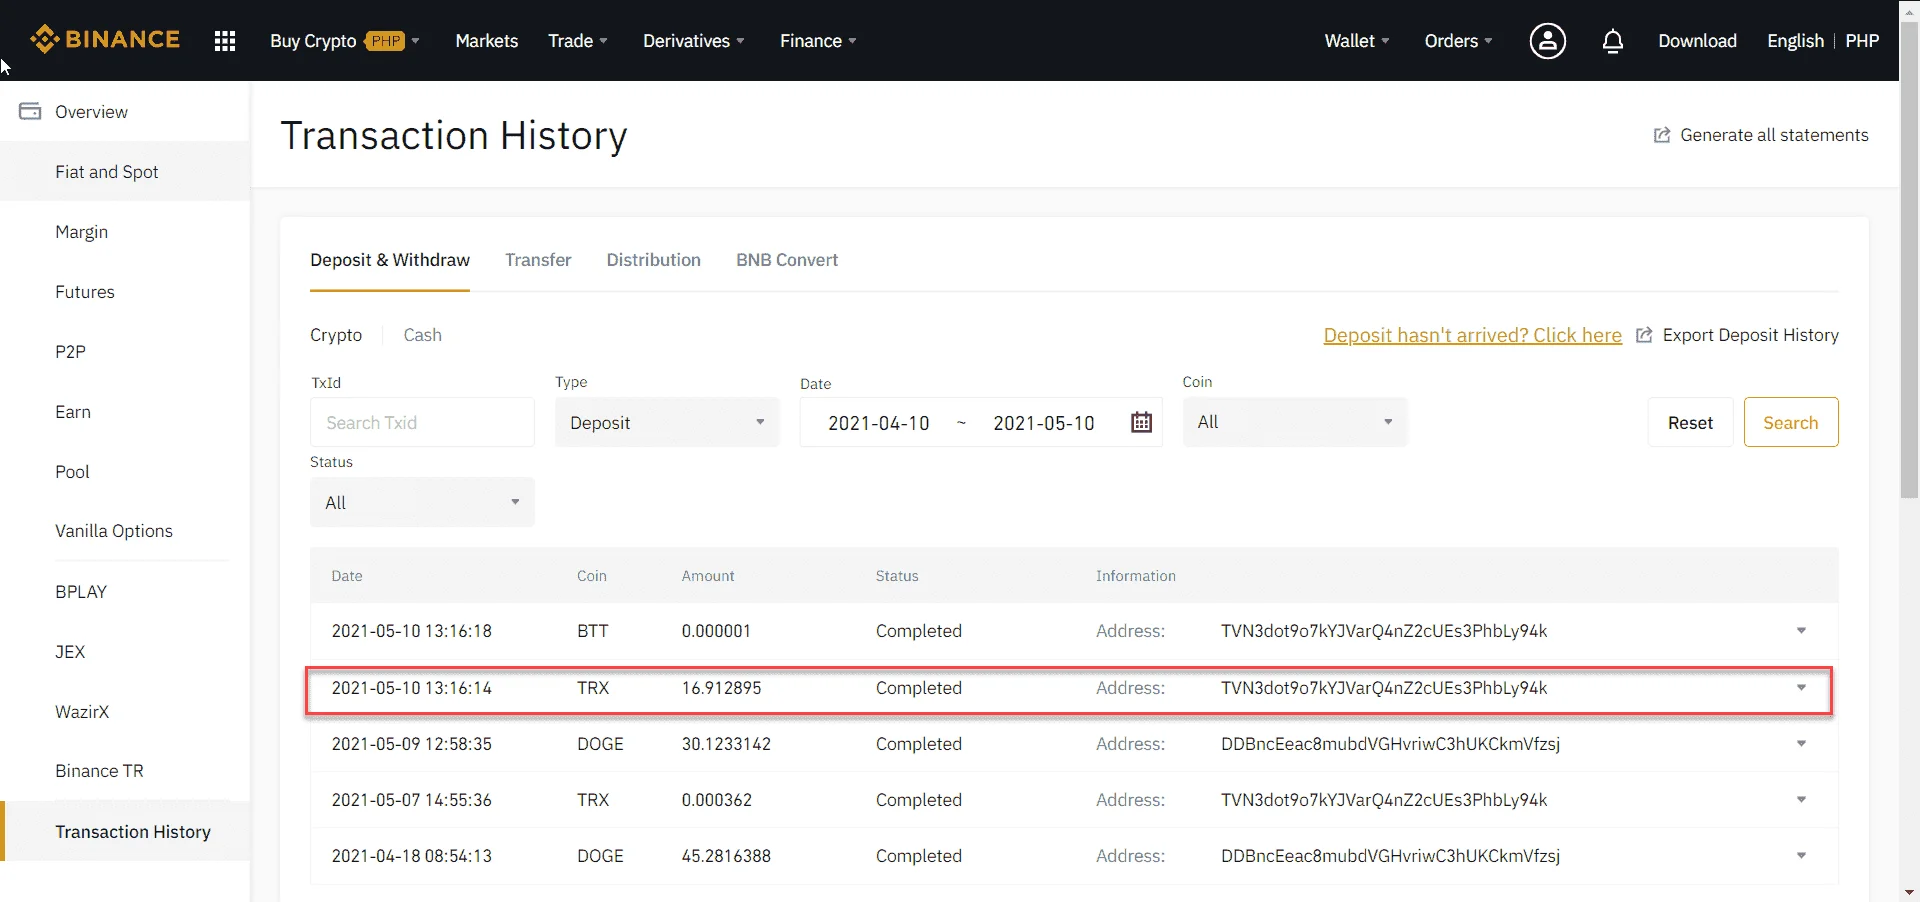The width and height of the screenshot is (1920, 902).
Task: Open the Orders dropdown menu
Action: point(1458,41)
